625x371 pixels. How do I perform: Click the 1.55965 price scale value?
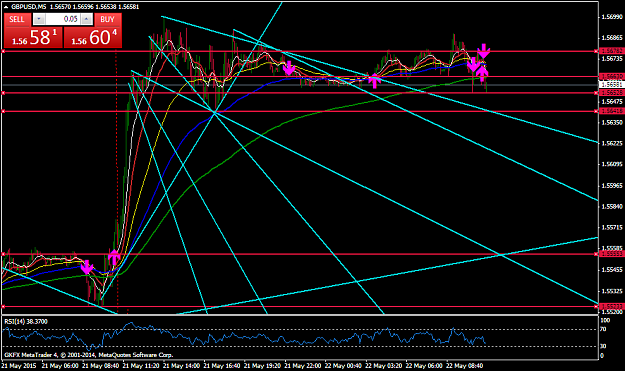(612, 186)
